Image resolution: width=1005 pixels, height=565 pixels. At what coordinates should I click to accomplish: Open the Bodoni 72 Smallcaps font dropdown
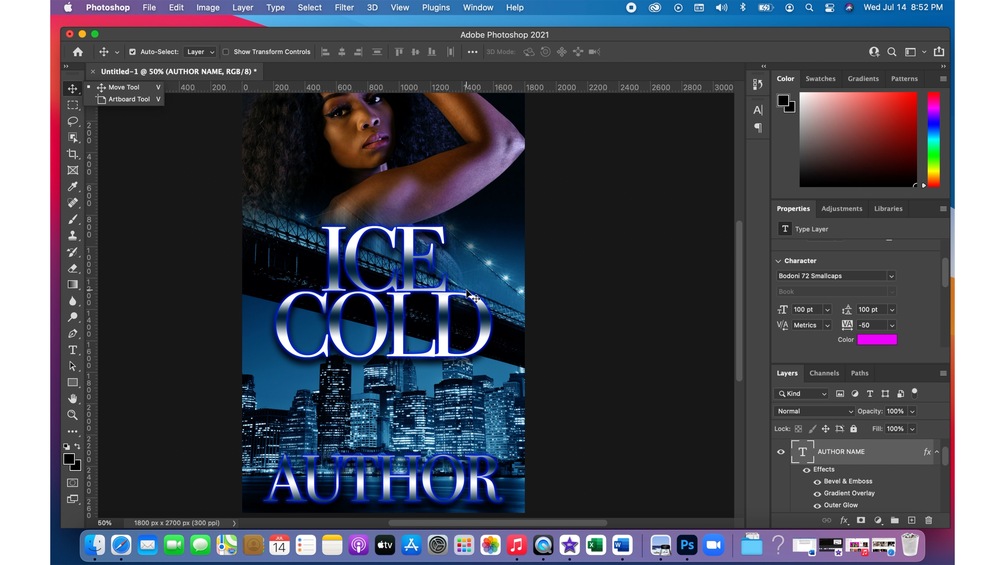(x=891, y=276)
